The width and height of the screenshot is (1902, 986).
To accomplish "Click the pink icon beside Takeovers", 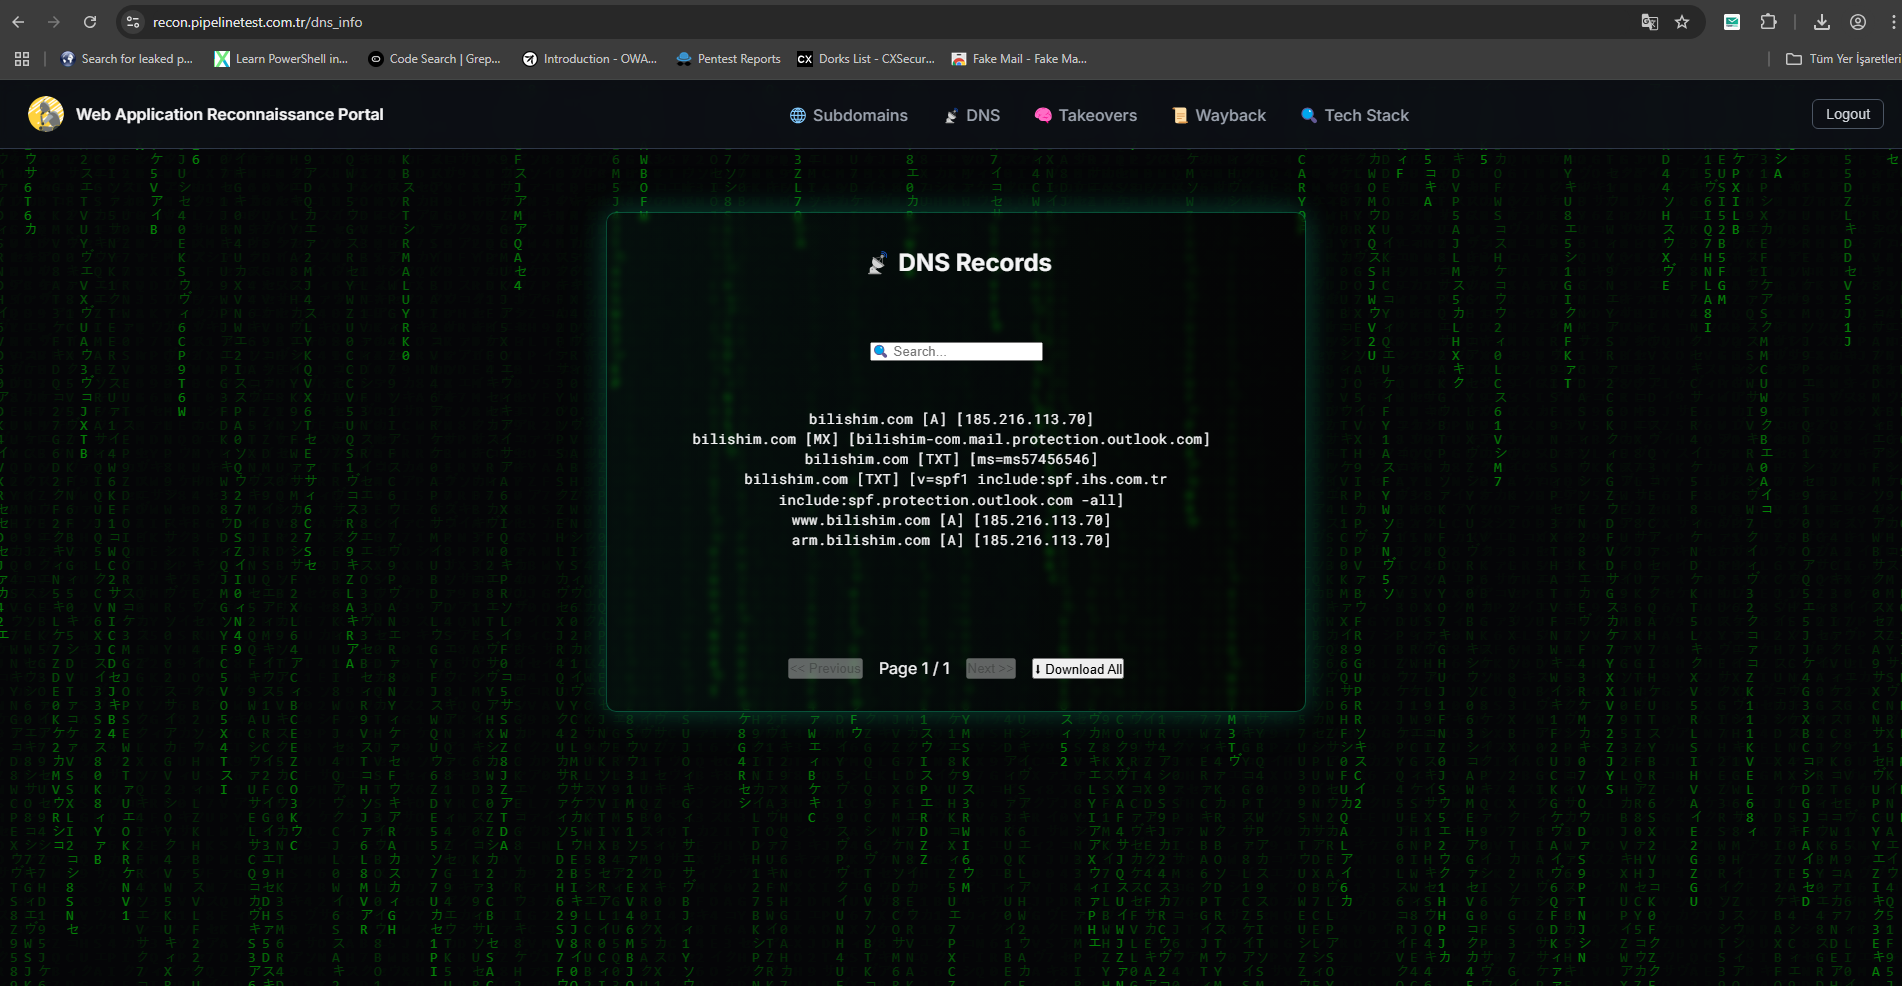I will click(1043, 115).
